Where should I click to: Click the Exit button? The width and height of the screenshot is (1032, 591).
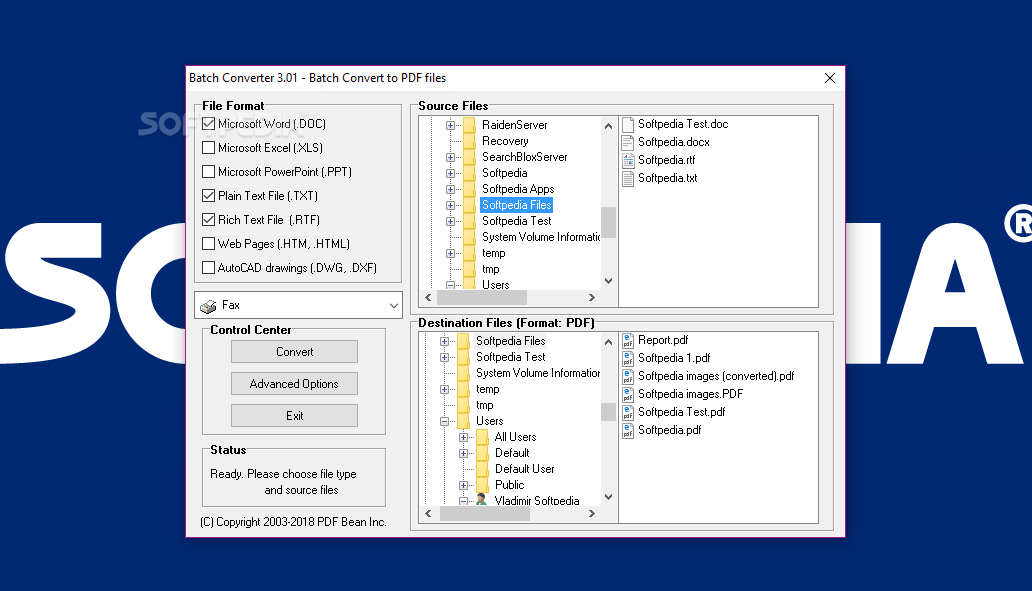coord(294,416)
